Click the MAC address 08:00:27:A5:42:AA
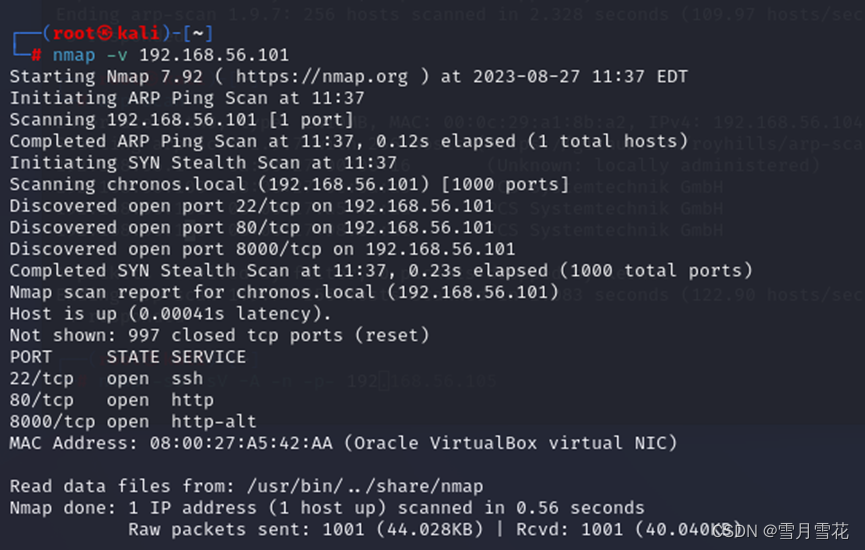The width and height of the screenshot is (865, 550). point(241,444)
